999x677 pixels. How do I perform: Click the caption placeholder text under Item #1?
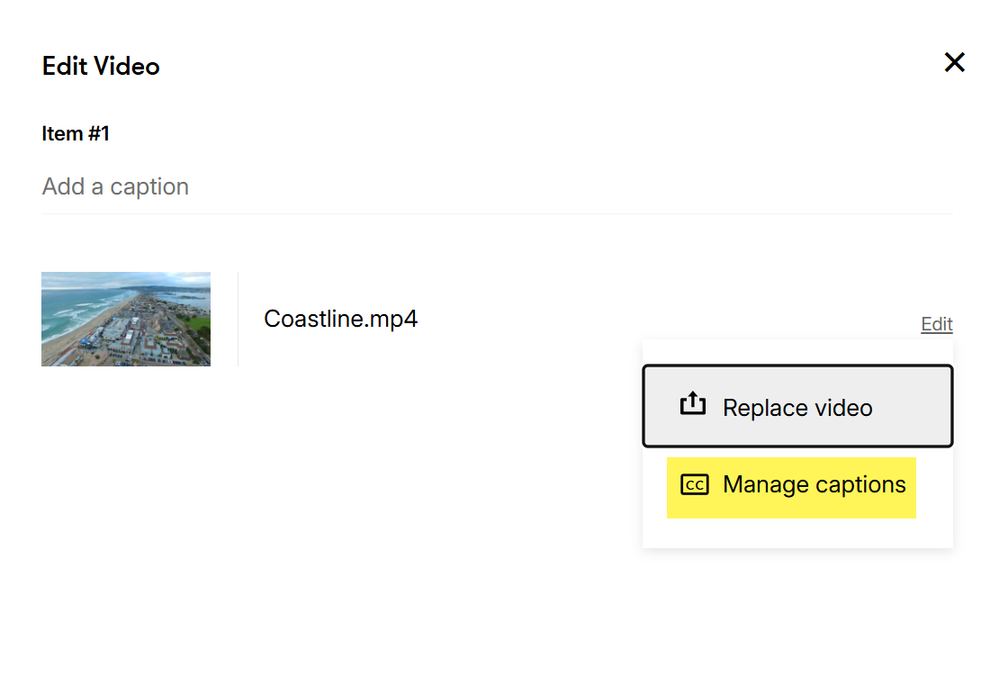[x=115, y=187]
